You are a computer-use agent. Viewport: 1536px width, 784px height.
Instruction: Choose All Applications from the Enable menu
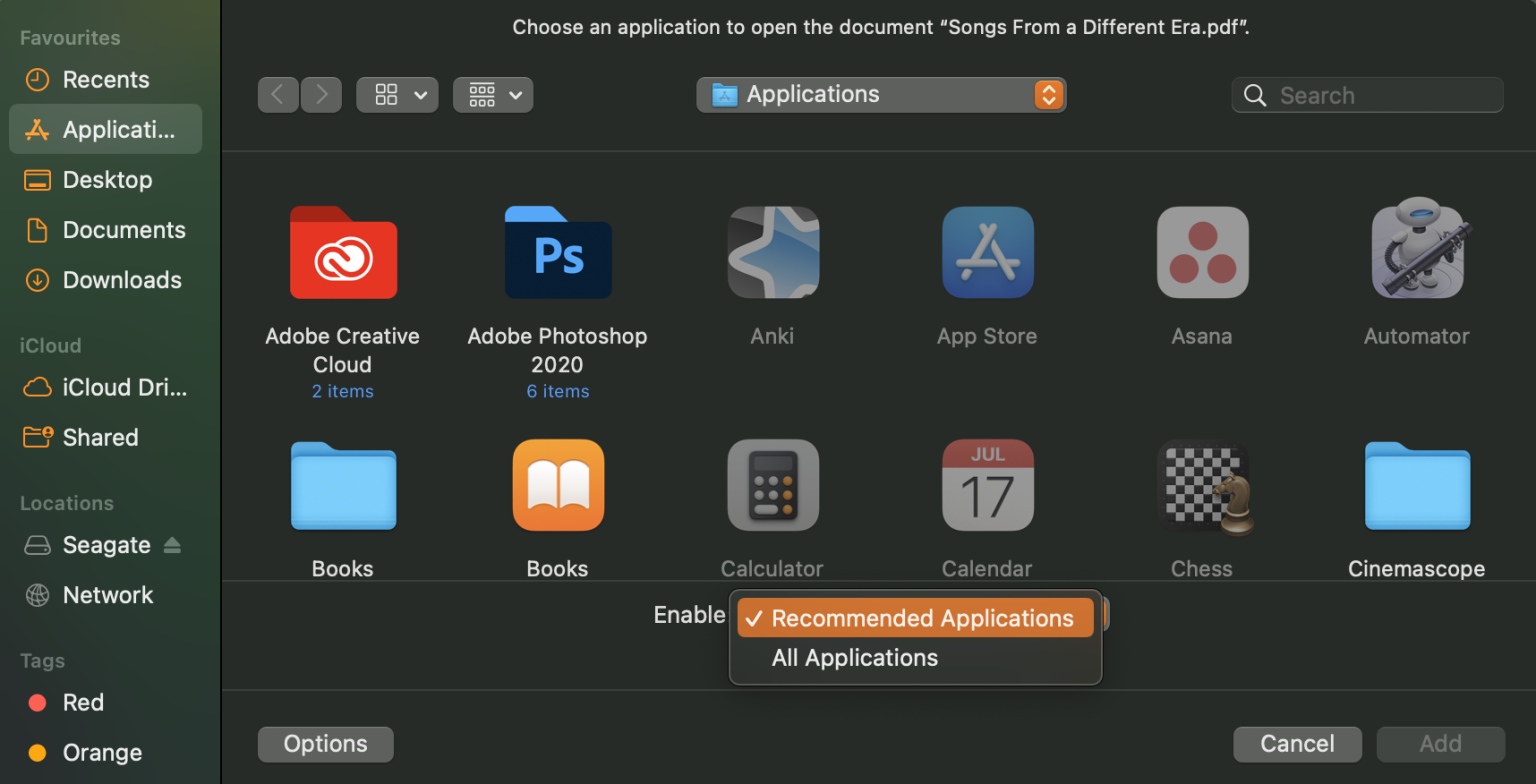point(854,658)
